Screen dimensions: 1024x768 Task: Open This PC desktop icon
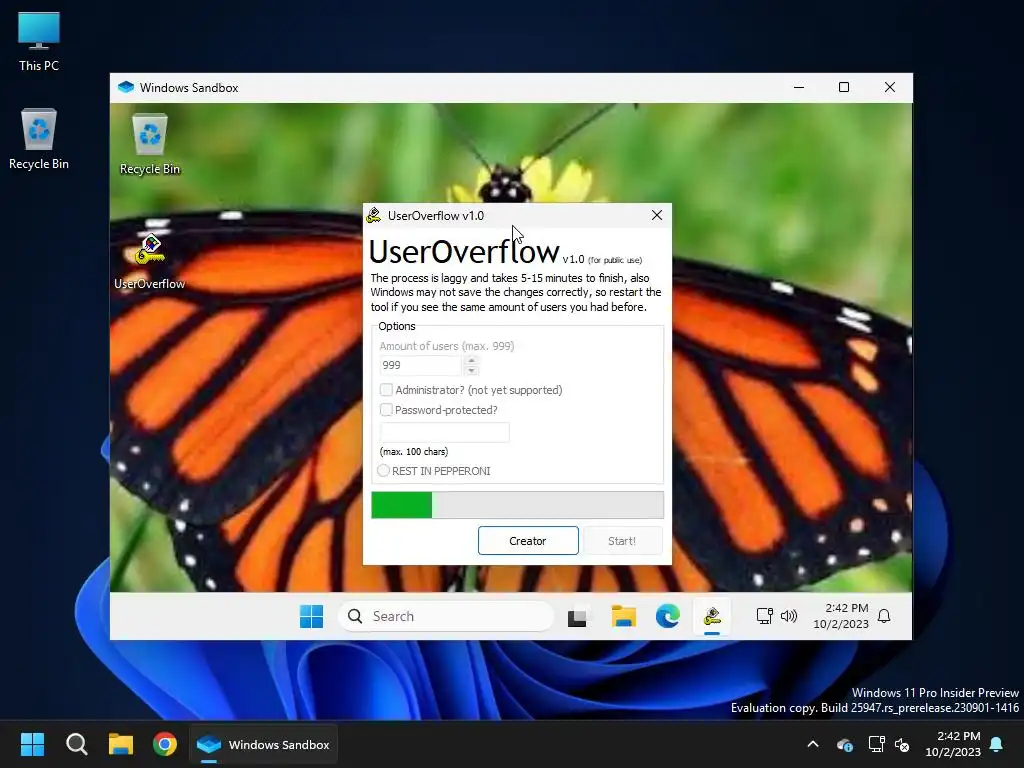click(x=39, y=41)
